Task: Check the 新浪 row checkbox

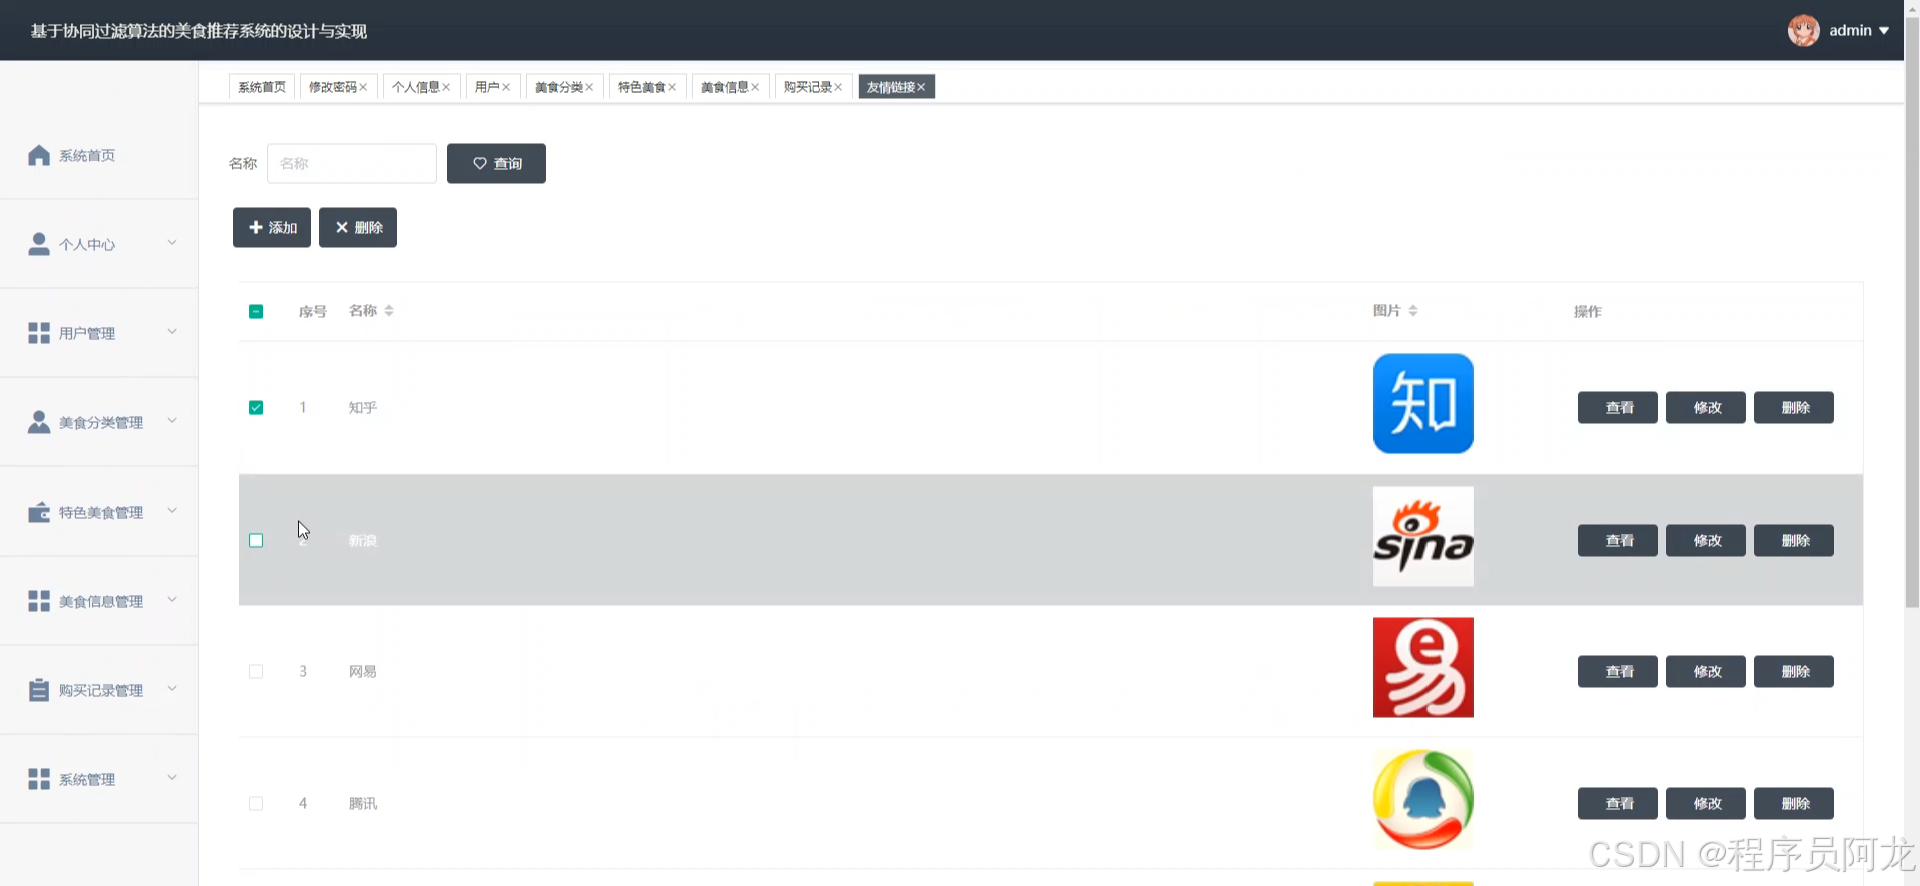Action: (256, 540)
